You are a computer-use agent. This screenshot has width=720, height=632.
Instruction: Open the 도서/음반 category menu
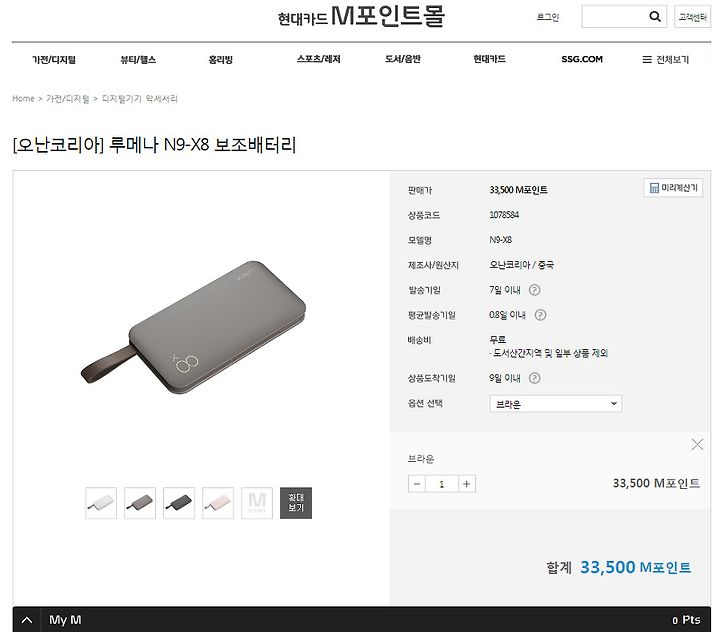click(x=403, y=59)
